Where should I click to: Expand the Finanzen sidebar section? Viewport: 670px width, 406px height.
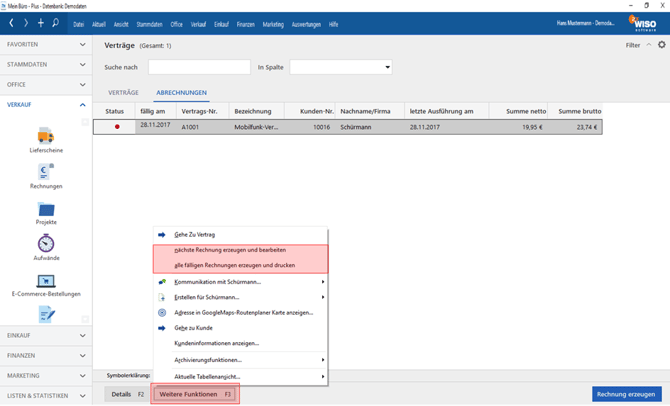click(45, 355)
